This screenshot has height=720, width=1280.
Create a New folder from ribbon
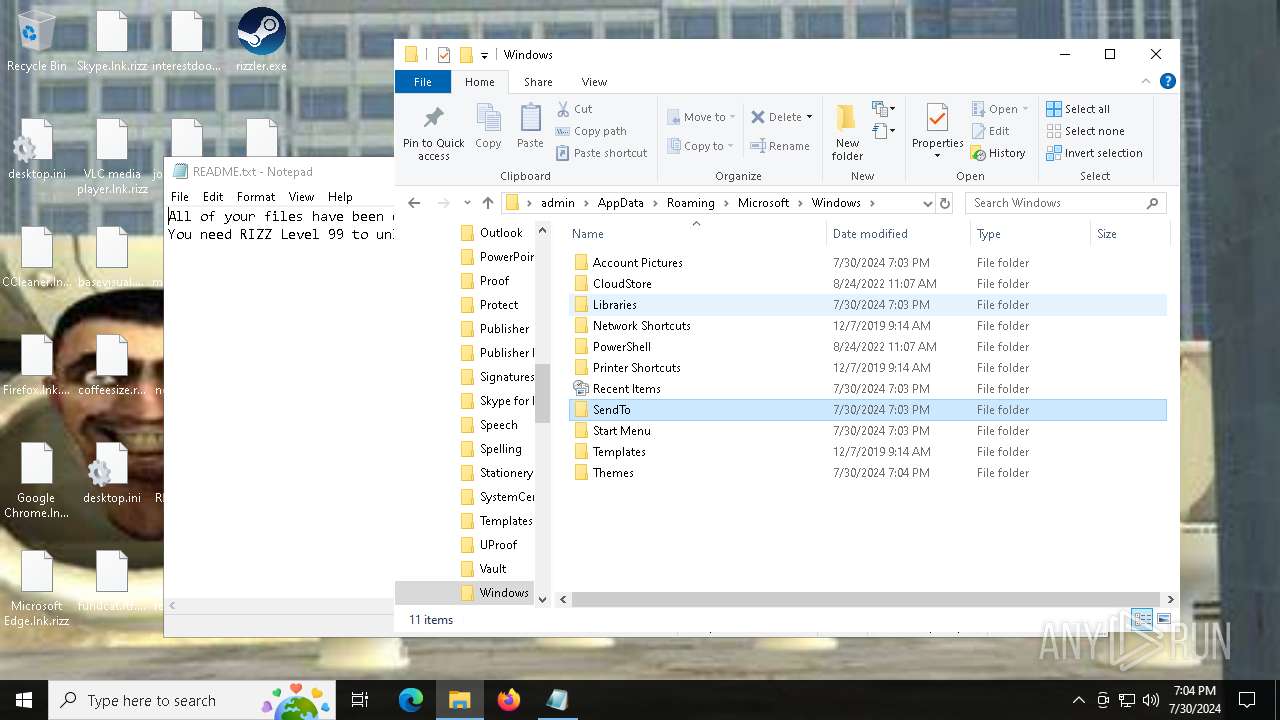pyautogui.click(x=847, y=131)
